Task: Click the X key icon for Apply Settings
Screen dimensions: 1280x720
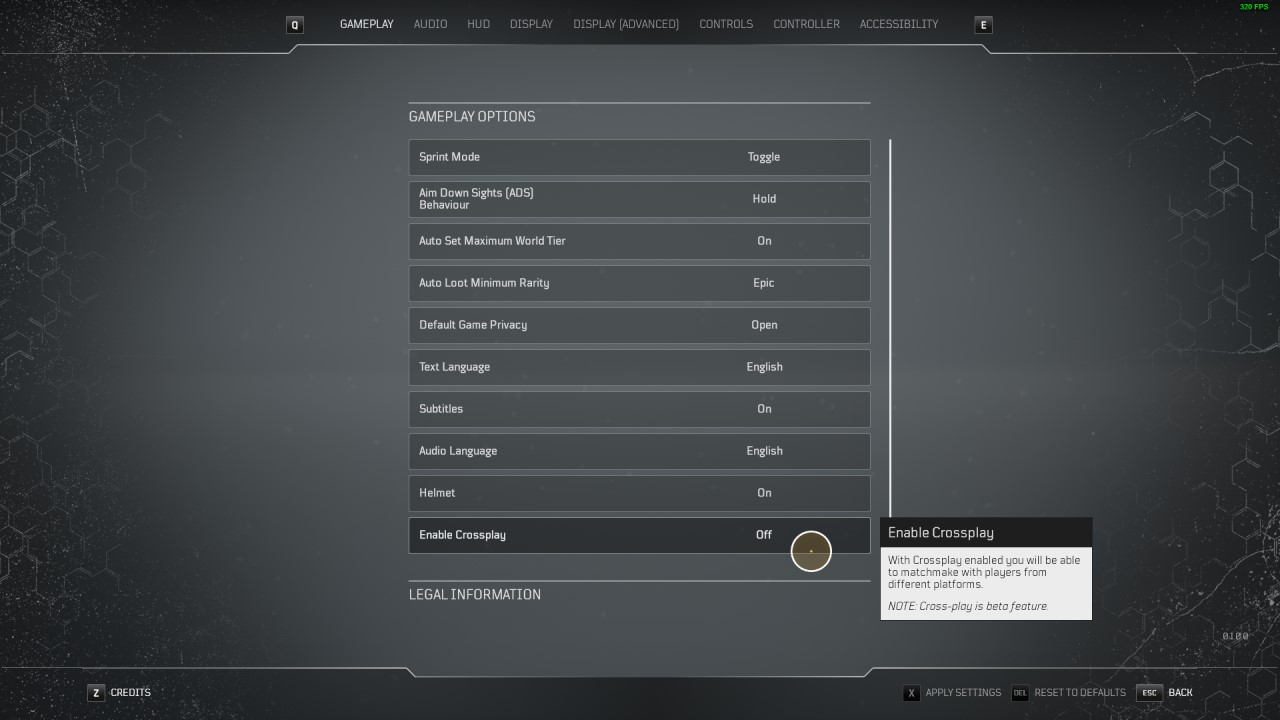Action: pos(911,693)
